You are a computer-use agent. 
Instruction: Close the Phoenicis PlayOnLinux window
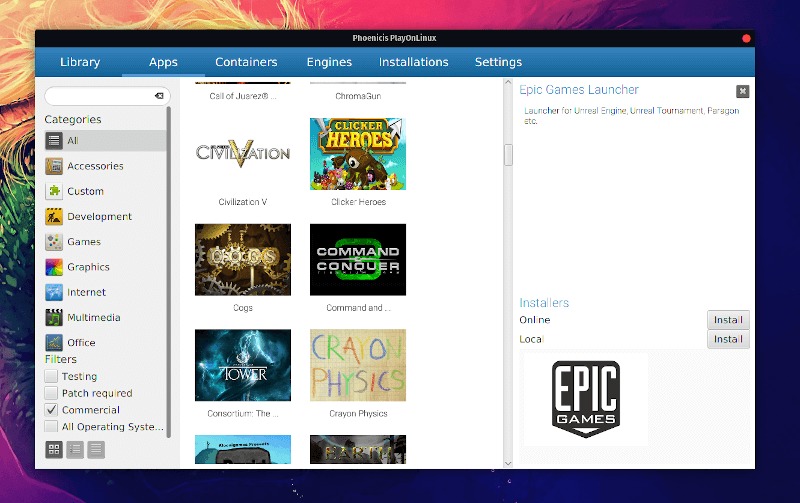point(746,38)
